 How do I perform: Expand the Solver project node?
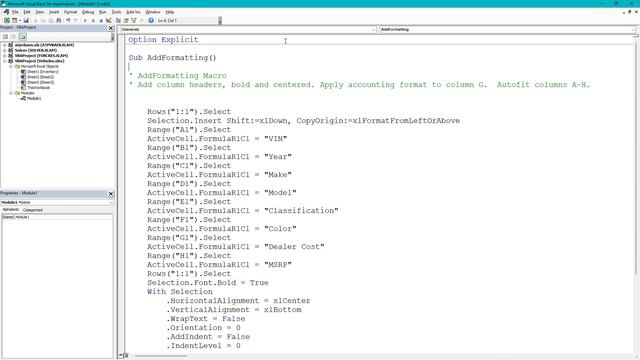point(5,50)
